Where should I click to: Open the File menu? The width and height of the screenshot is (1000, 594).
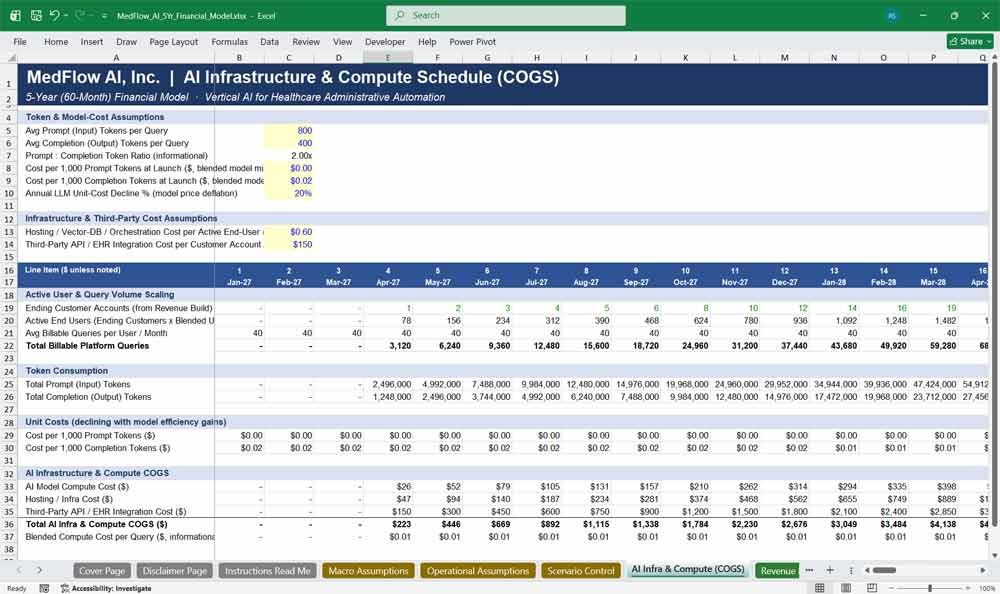coord(20,41)
